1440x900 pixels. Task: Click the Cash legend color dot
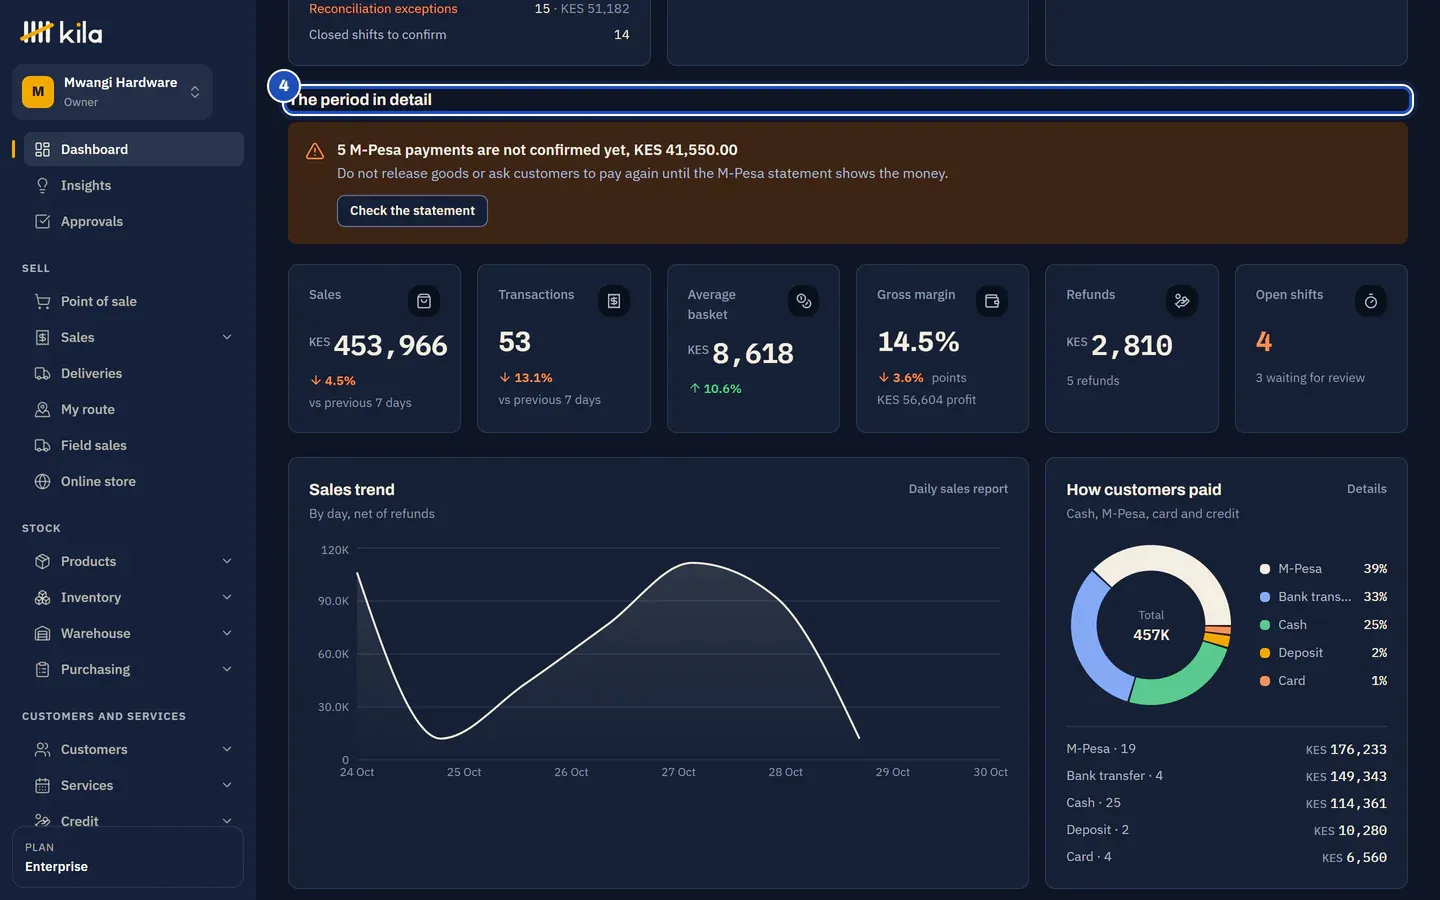(x=1265, y=625)
